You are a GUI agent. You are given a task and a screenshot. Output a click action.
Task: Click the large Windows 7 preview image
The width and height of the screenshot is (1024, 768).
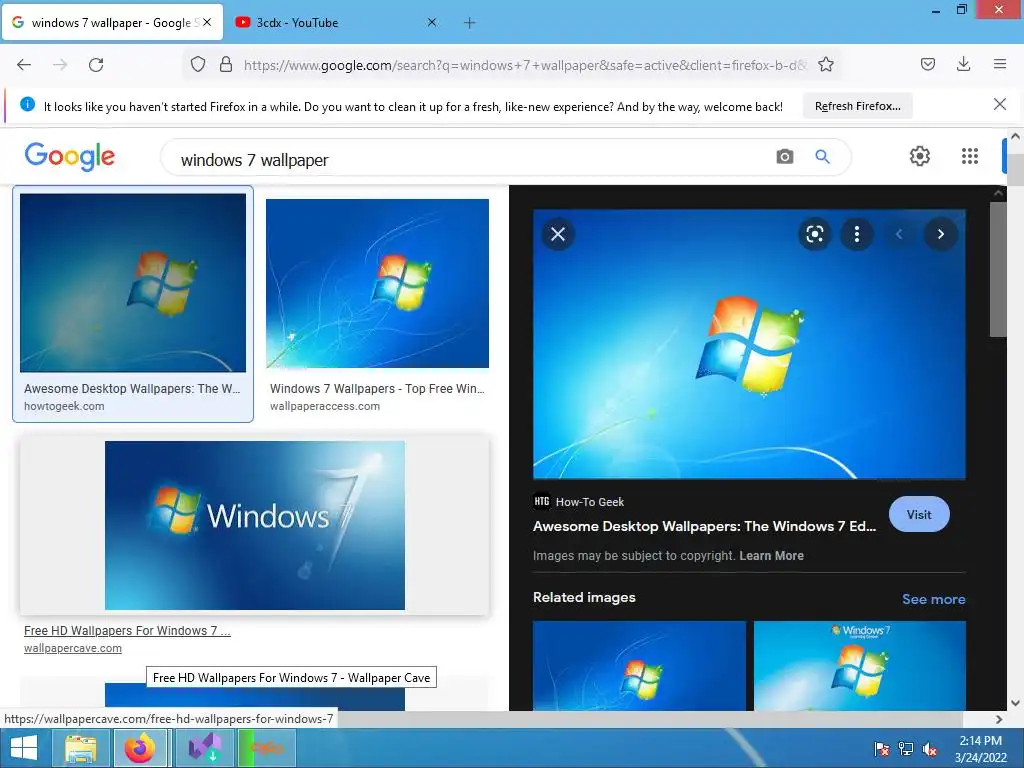[x=749, y=344]
